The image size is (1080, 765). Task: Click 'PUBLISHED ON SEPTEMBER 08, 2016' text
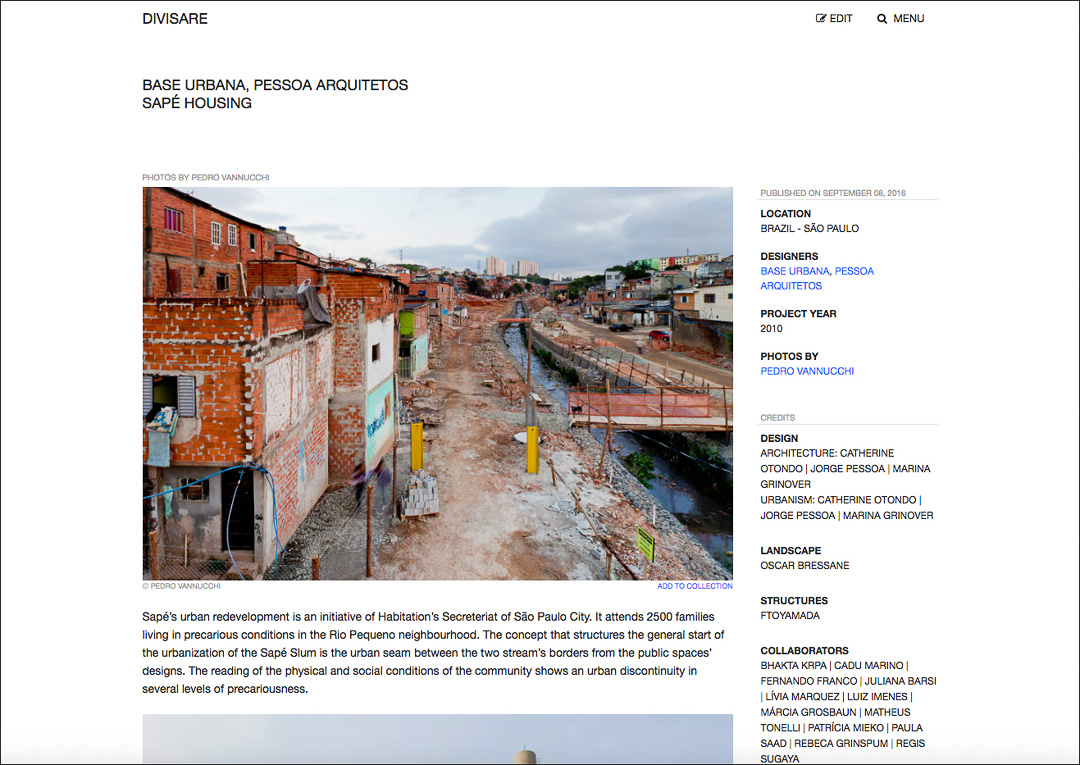click(833, 193)
